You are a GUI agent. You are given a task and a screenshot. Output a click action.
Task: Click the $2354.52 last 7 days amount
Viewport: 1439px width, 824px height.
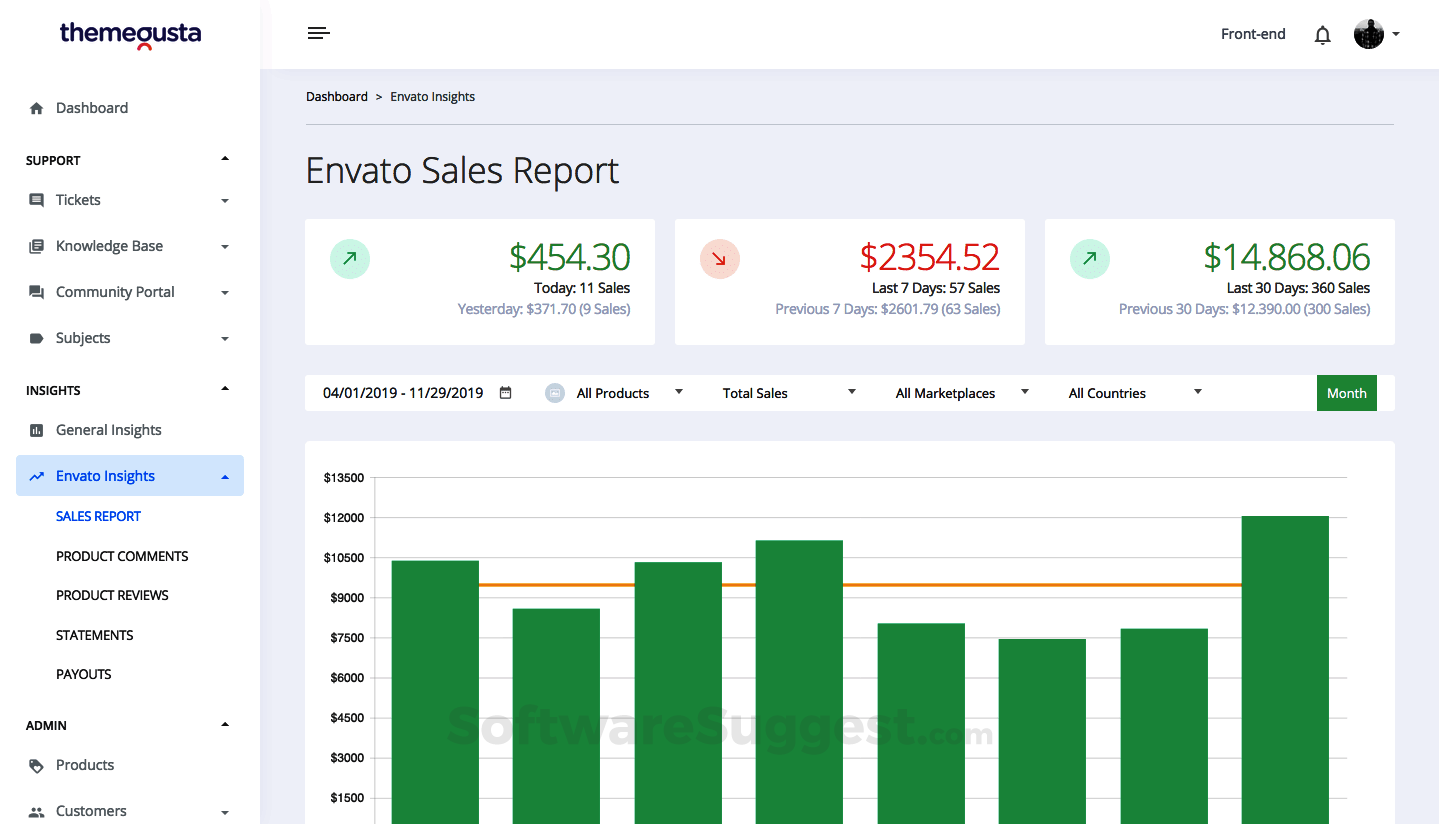point(930,258)
